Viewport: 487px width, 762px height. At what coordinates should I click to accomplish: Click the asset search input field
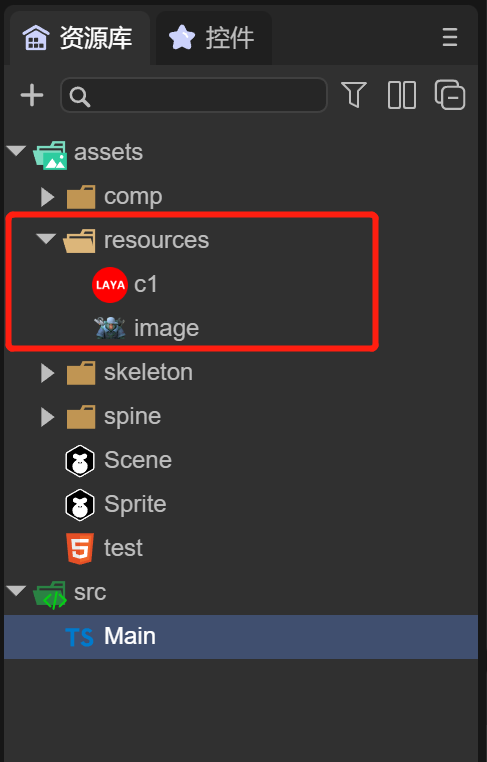(x=194, y=95)
